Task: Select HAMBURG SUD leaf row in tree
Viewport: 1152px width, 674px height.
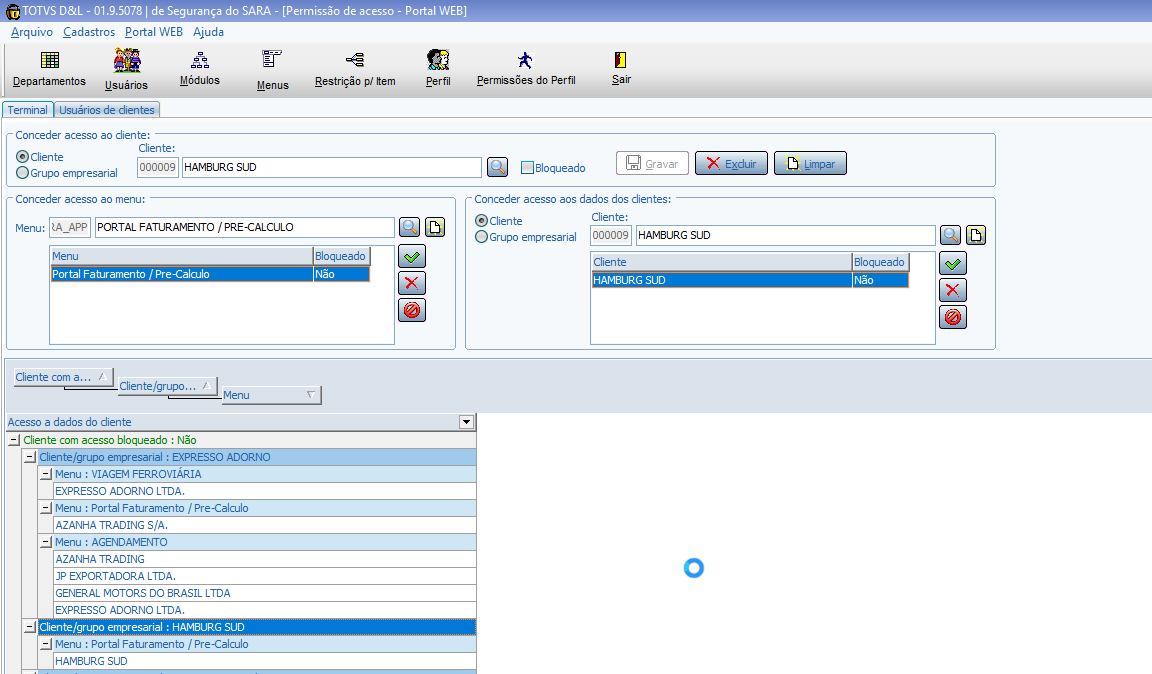Action: (265, 661)
